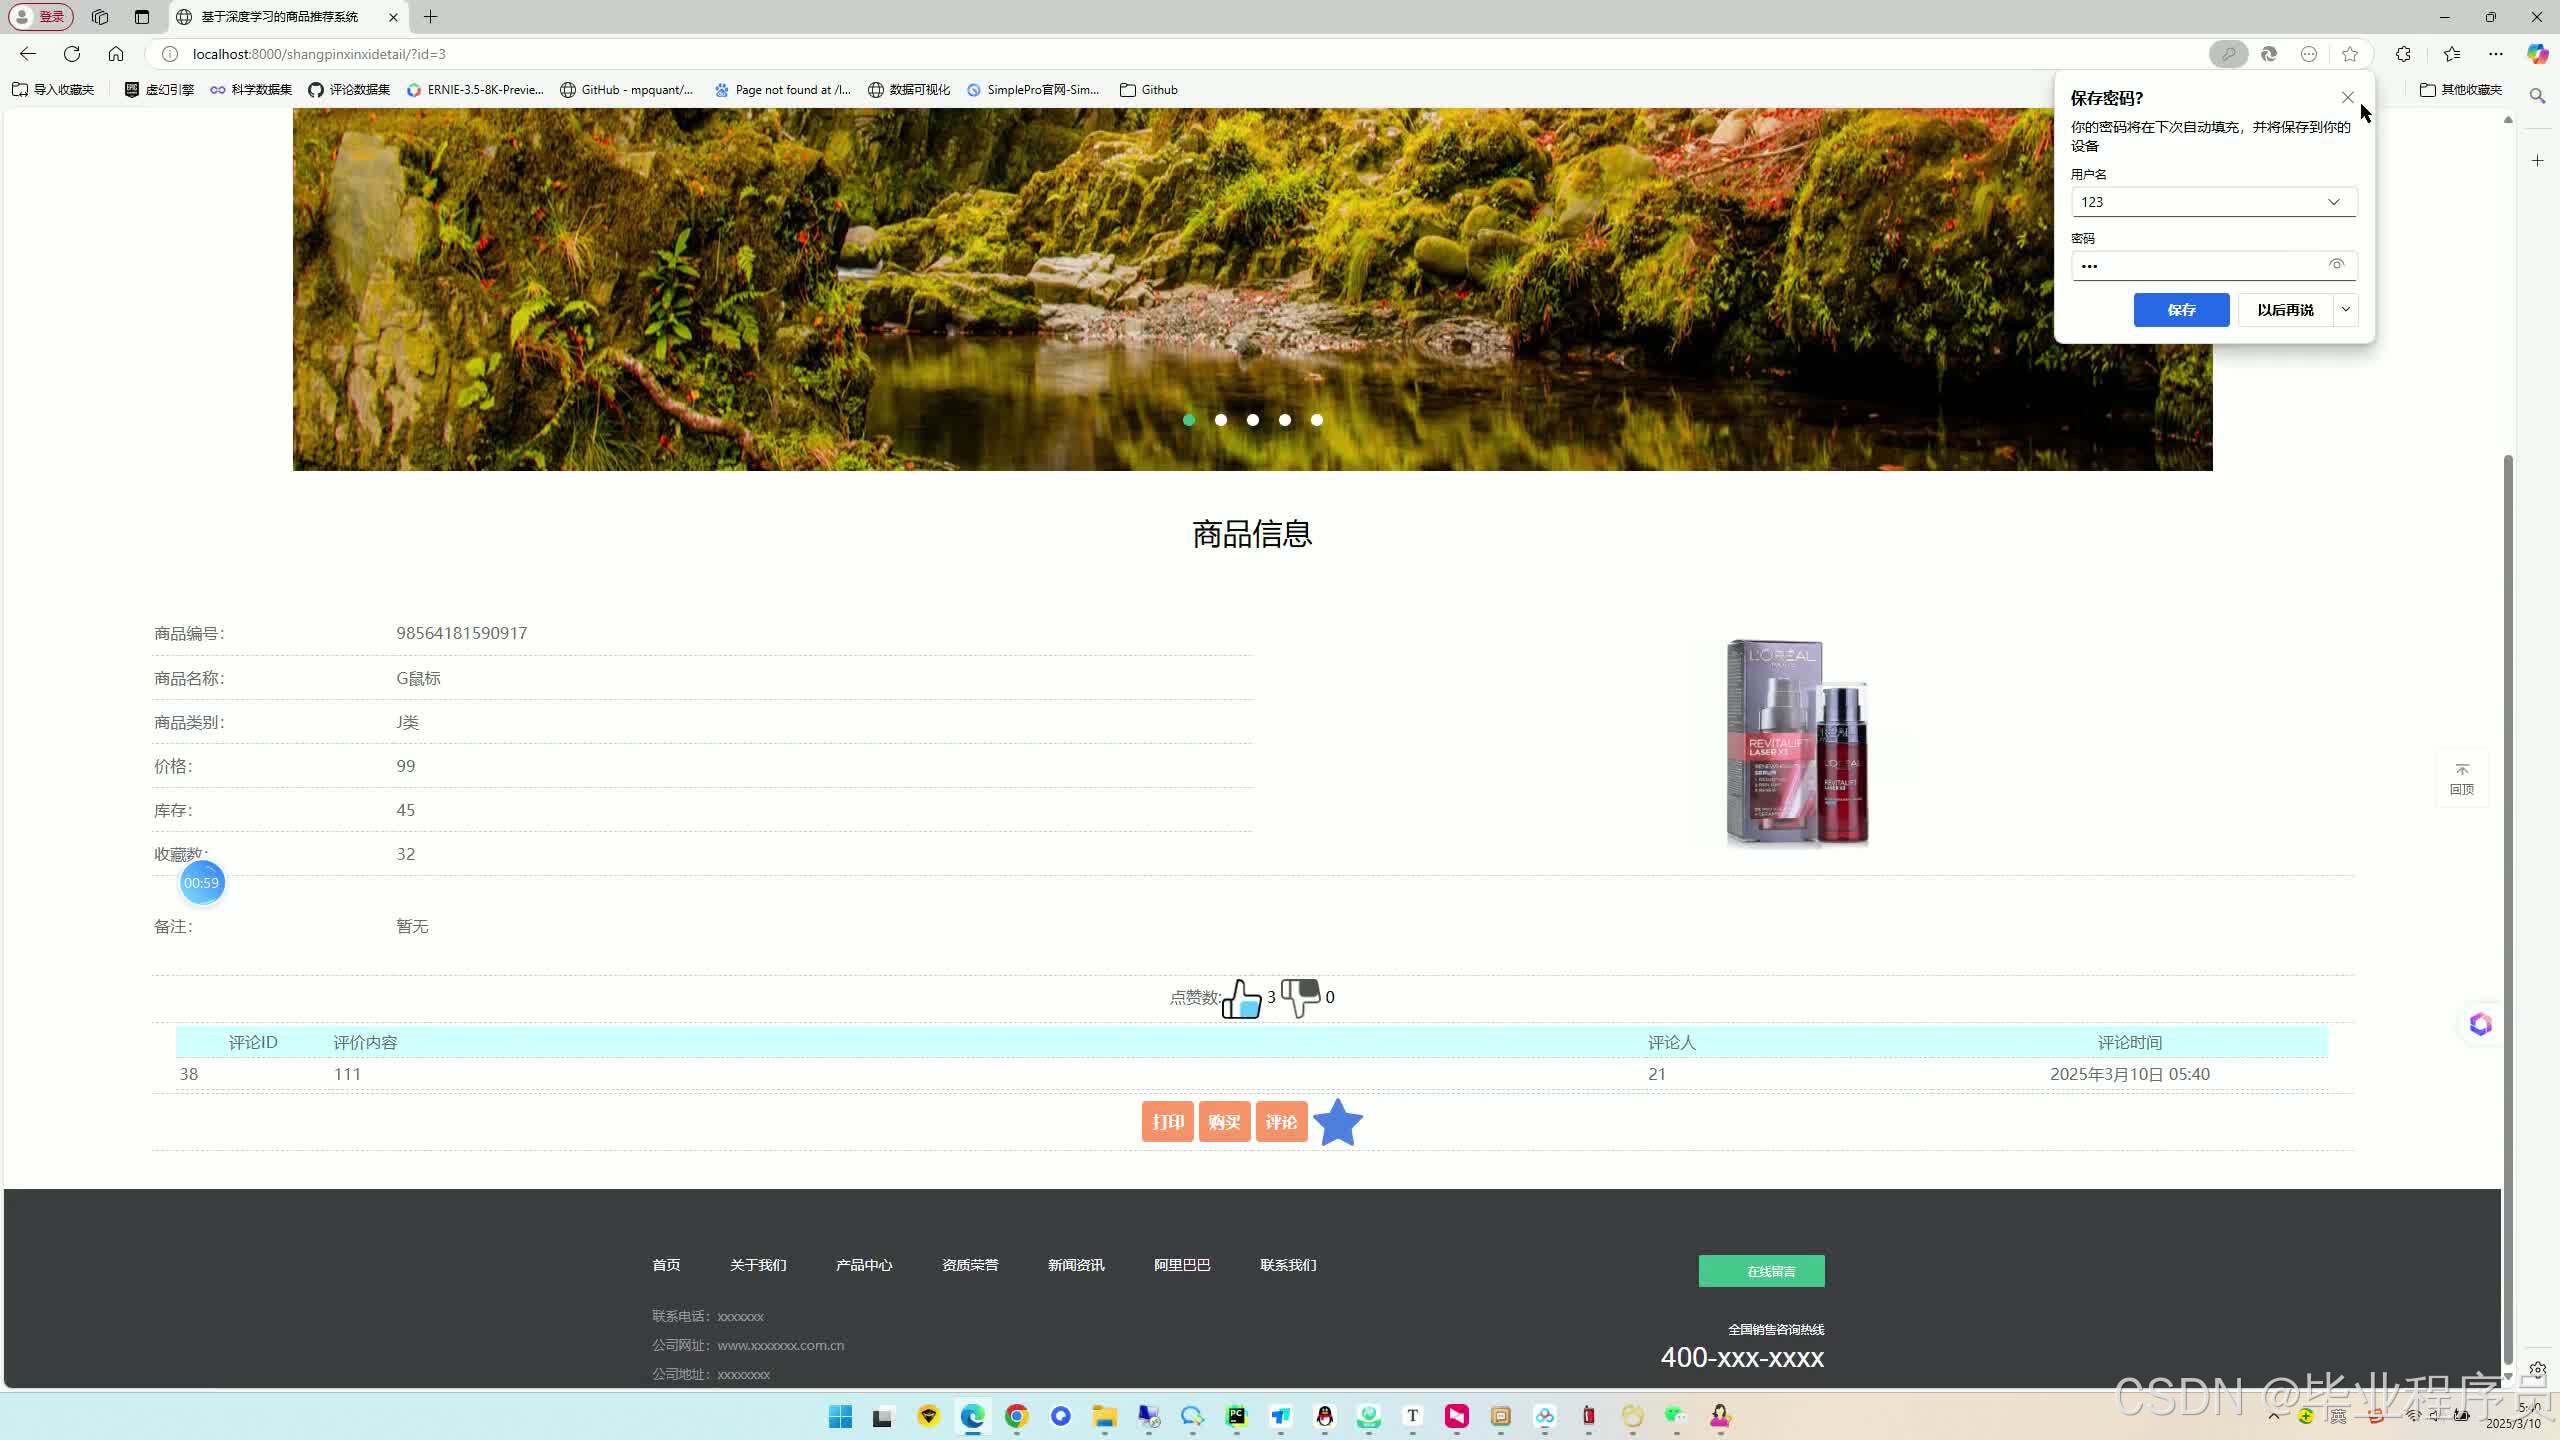The width and height of the screenshot is (2560, 1440).
Task: Open the 阿里巴巴 footer link
Action: coord(1182,1265)
